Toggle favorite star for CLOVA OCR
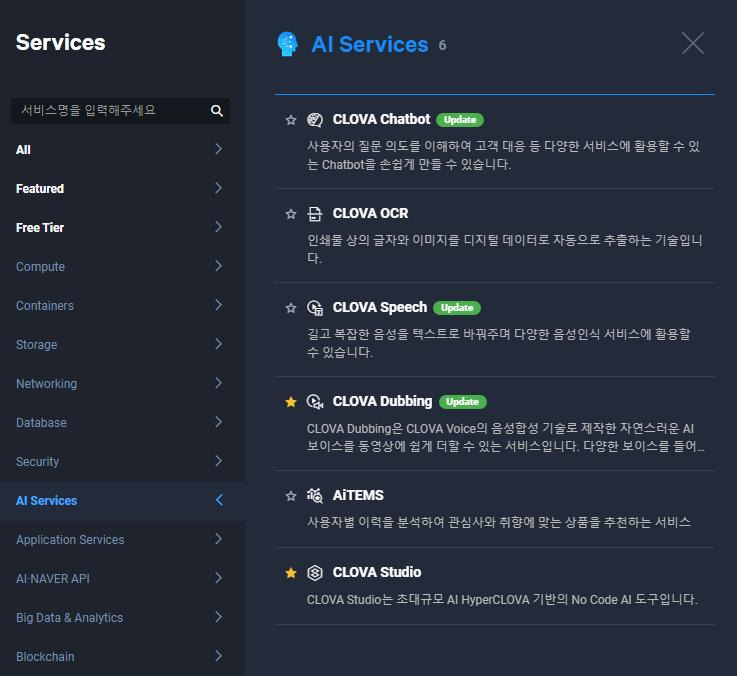737x676 pixels. pyautogui.click(x=291, y=214)
